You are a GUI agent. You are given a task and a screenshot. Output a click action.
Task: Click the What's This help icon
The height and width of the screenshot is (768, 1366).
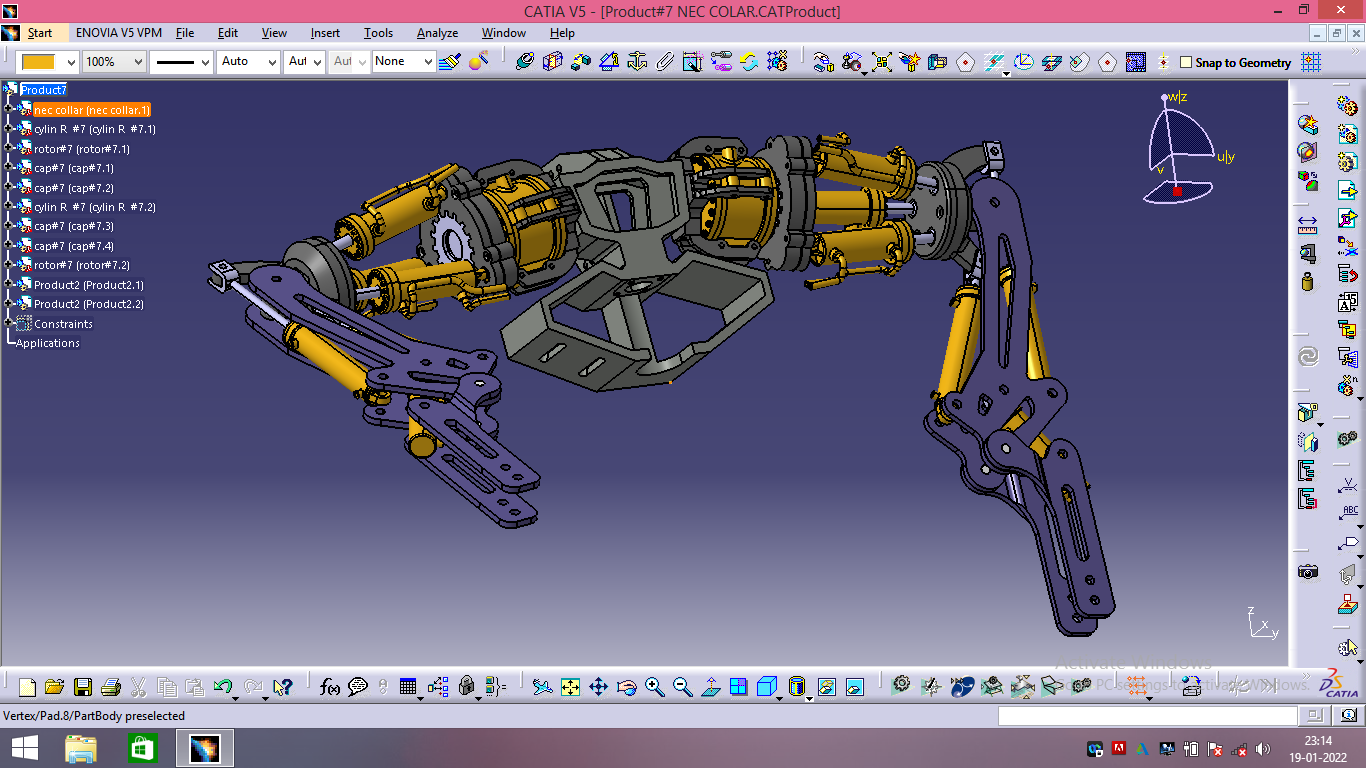tap(282, 687)
